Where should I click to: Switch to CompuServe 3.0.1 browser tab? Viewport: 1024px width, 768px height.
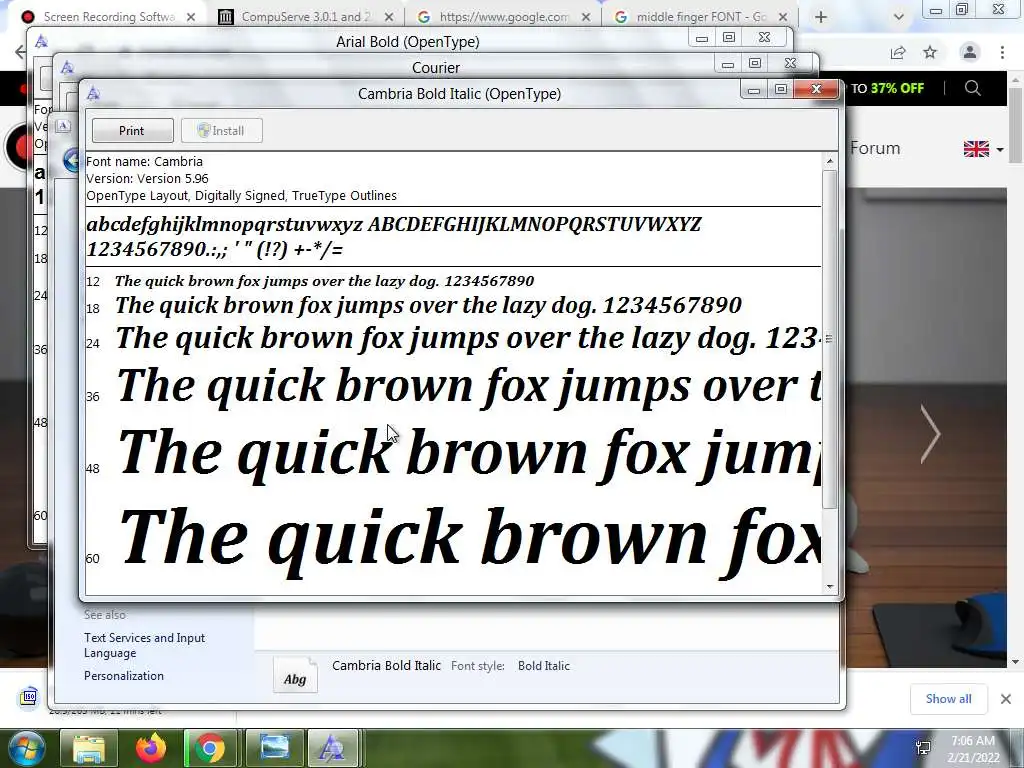coord(305,17)
